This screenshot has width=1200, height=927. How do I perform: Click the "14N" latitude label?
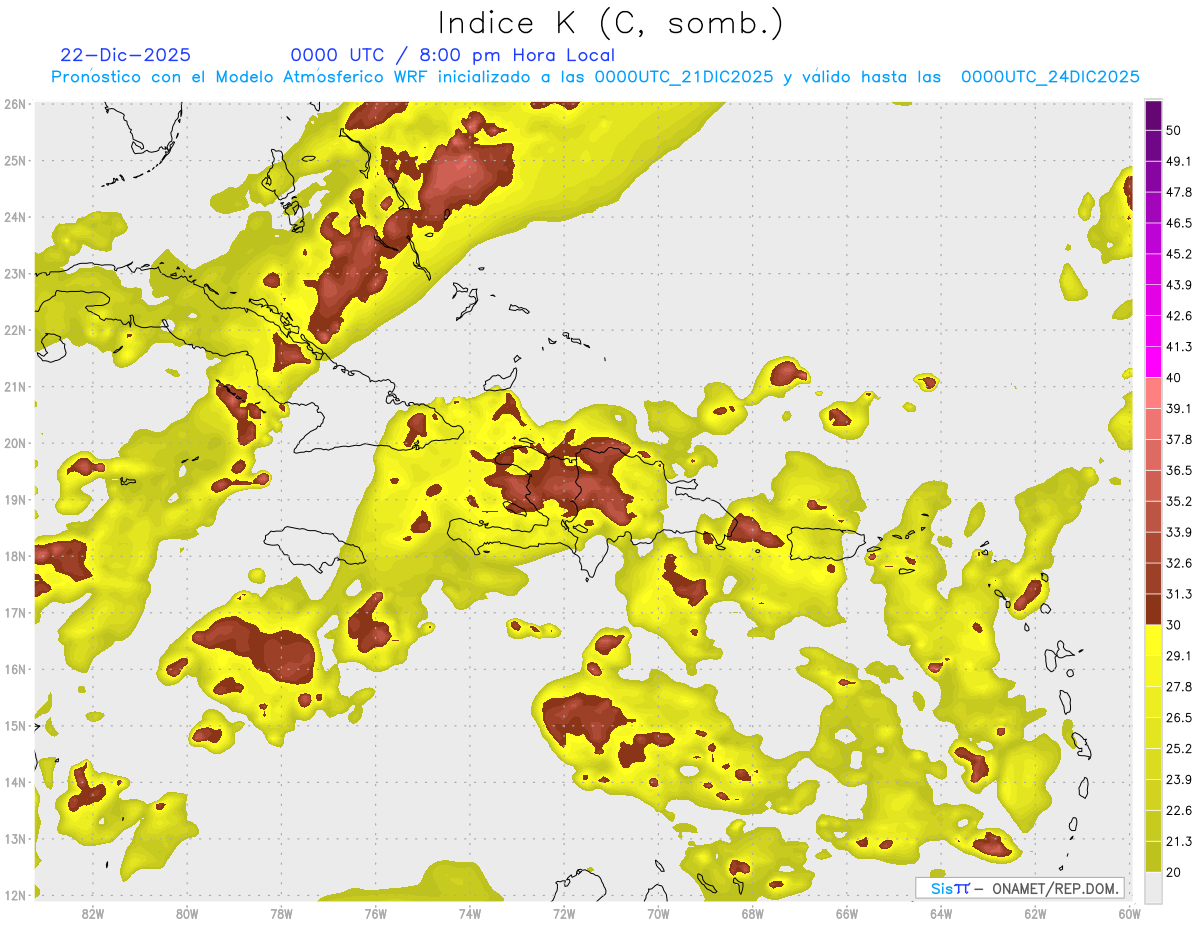(15, 782)
